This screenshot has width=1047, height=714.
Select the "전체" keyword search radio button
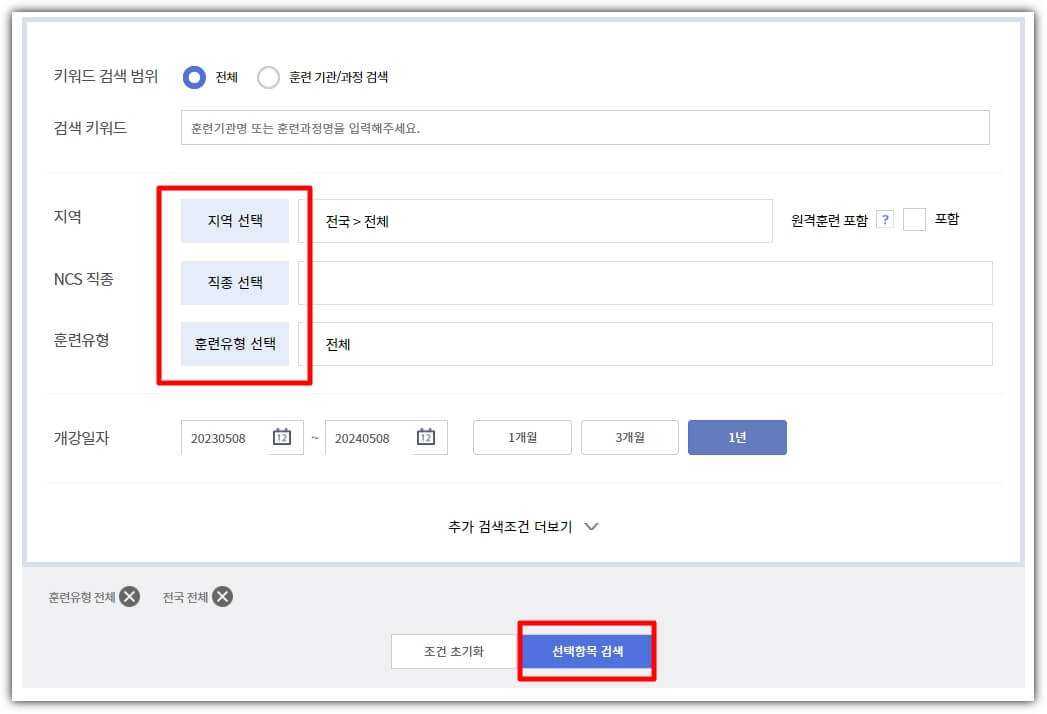[x=193, y=77]
